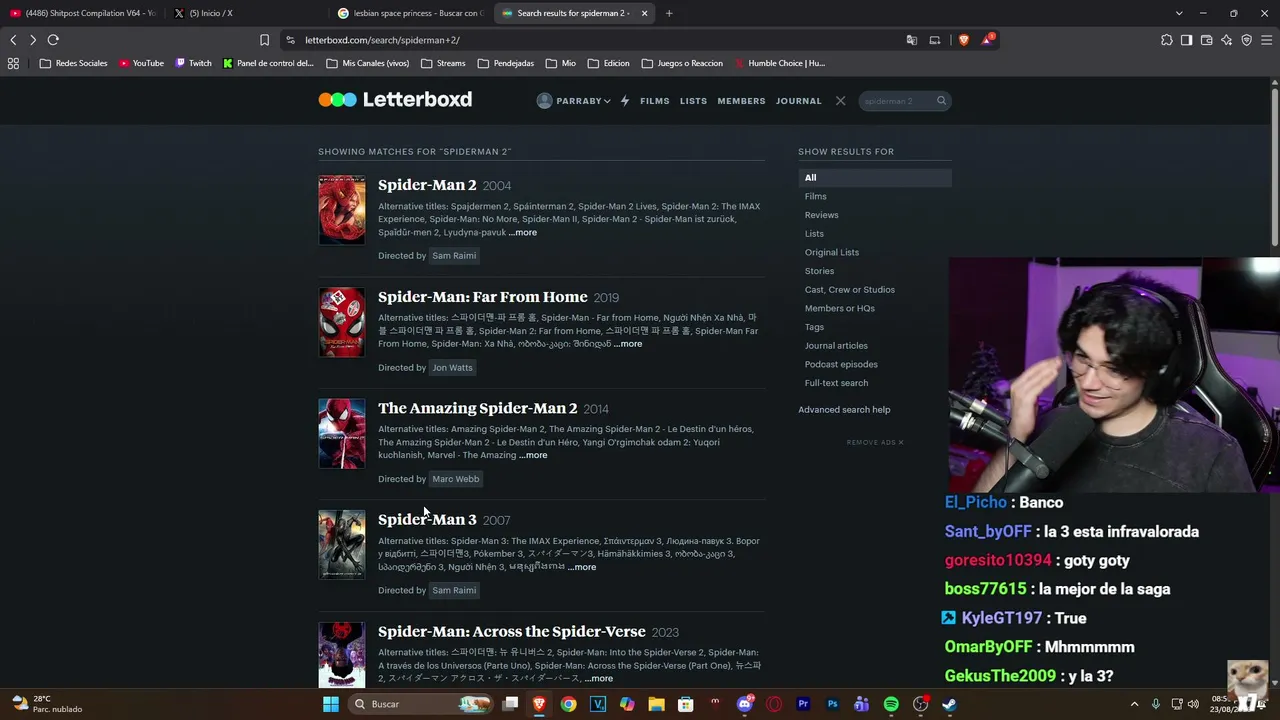The height and width of the screenshot is (720, 1280).
Task: Open the FILMS menu
Action: (655, 101)
